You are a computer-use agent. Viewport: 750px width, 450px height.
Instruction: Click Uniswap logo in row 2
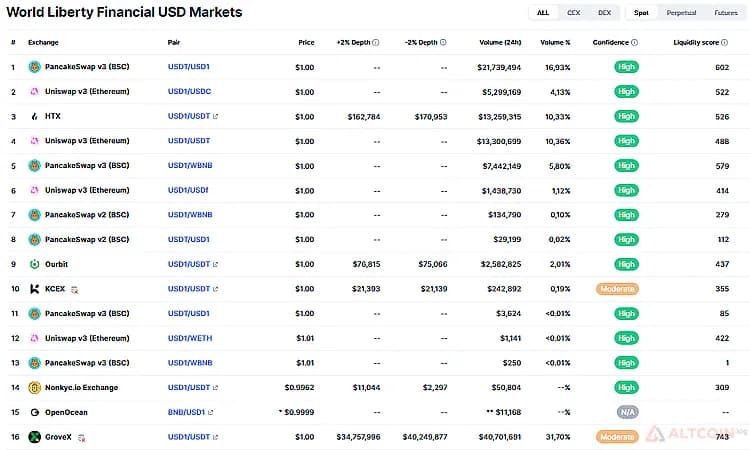click(34, 91)
